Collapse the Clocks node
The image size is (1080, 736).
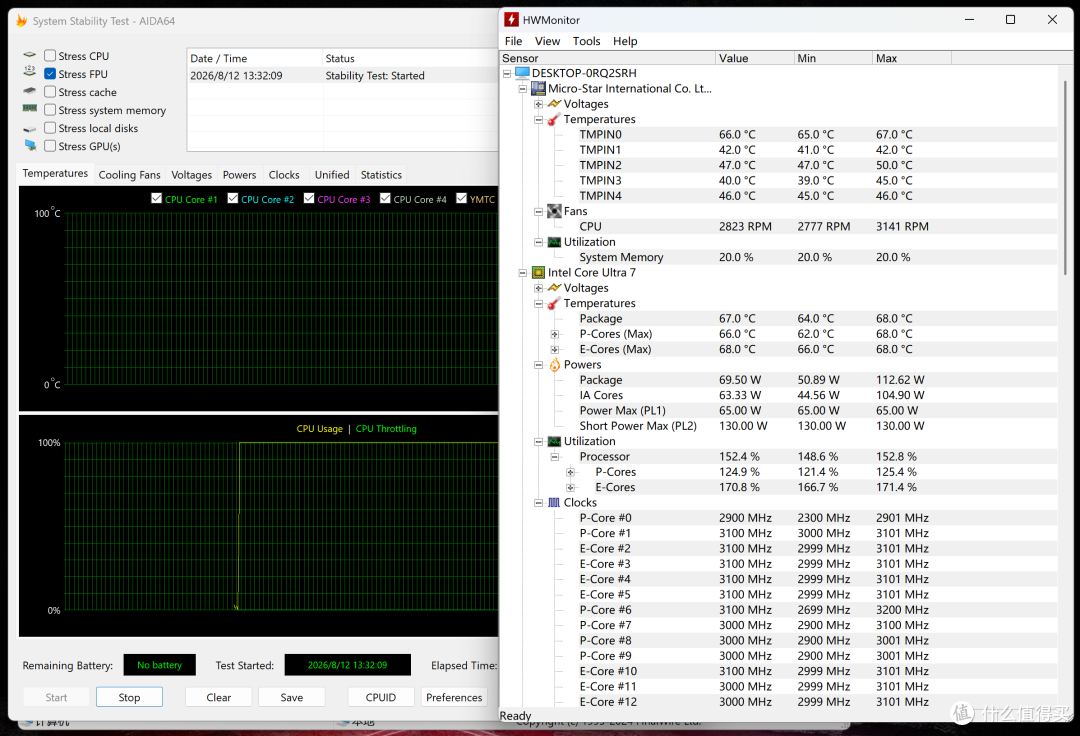coord(539,503)
